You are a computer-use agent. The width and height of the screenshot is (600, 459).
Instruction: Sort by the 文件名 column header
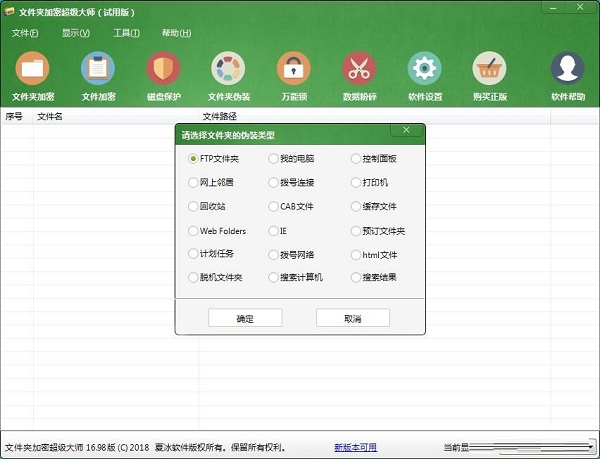(116, 116)
